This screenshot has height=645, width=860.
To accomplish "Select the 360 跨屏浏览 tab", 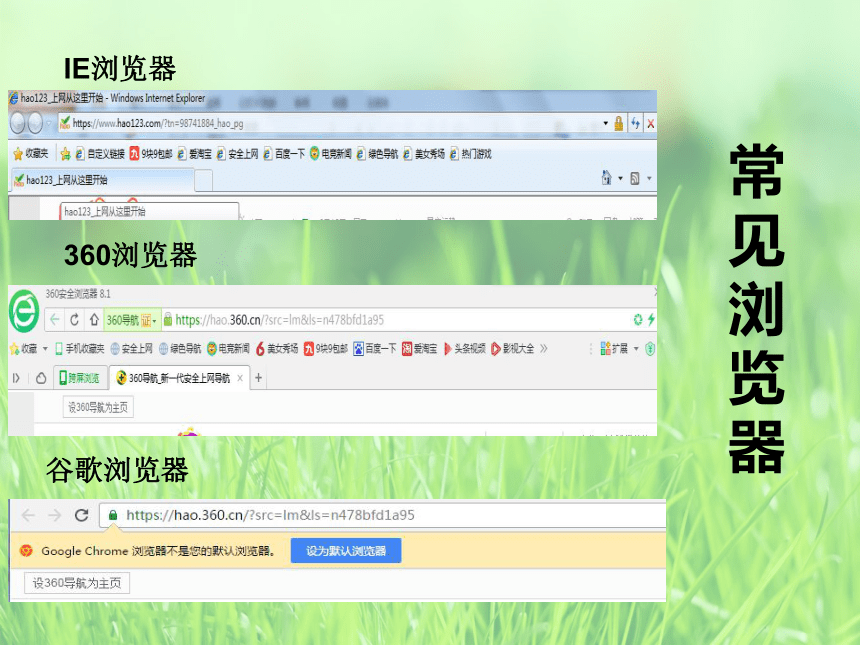I will (80, 378).
